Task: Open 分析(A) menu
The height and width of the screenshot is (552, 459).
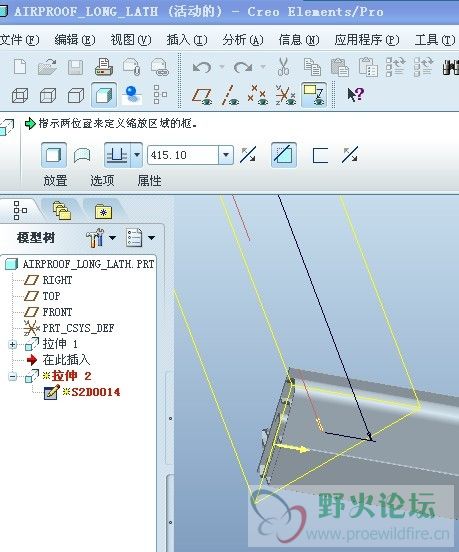Action: pyautogui.click(x=243, y=40)
